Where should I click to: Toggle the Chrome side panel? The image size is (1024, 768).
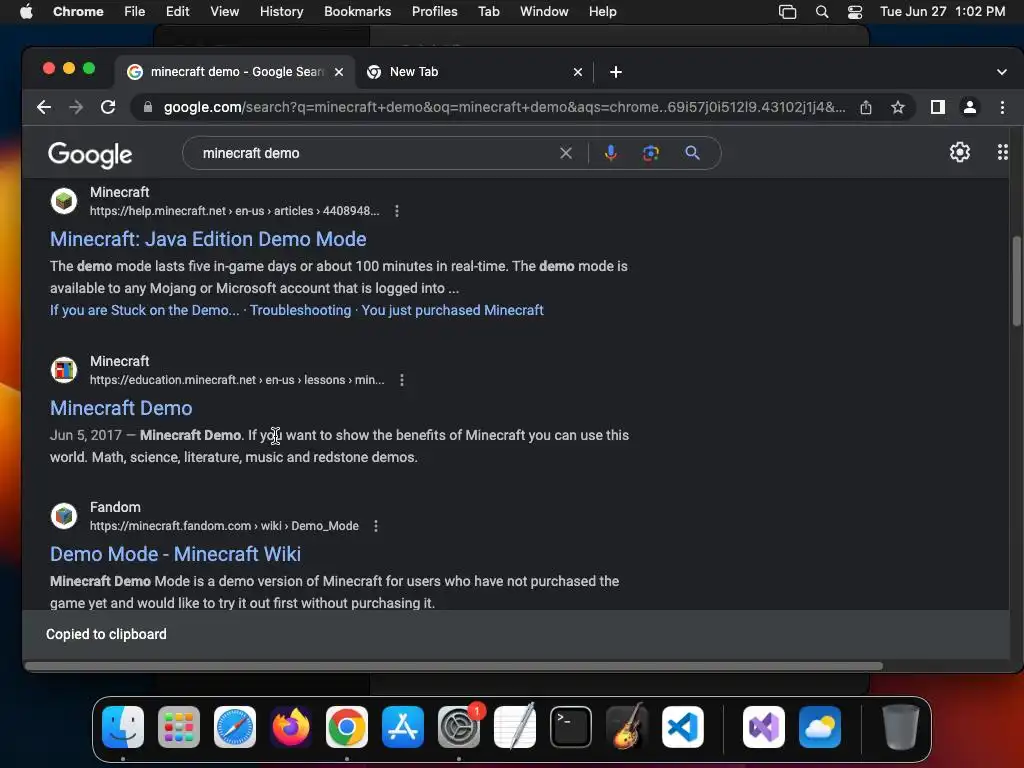tap(938, 107)
